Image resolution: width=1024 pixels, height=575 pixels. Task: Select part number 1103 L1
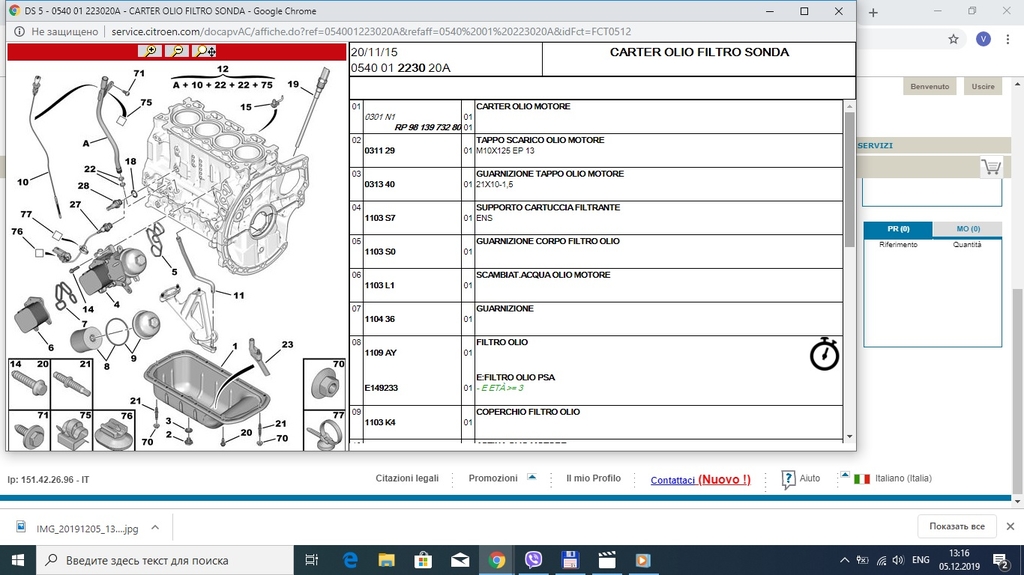(379, 286)
